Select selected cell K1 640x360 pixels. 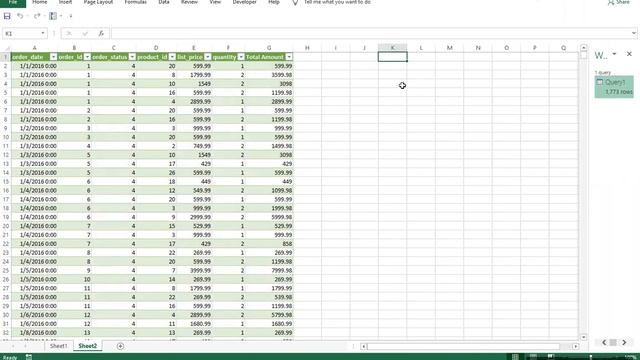pos(393,57)
